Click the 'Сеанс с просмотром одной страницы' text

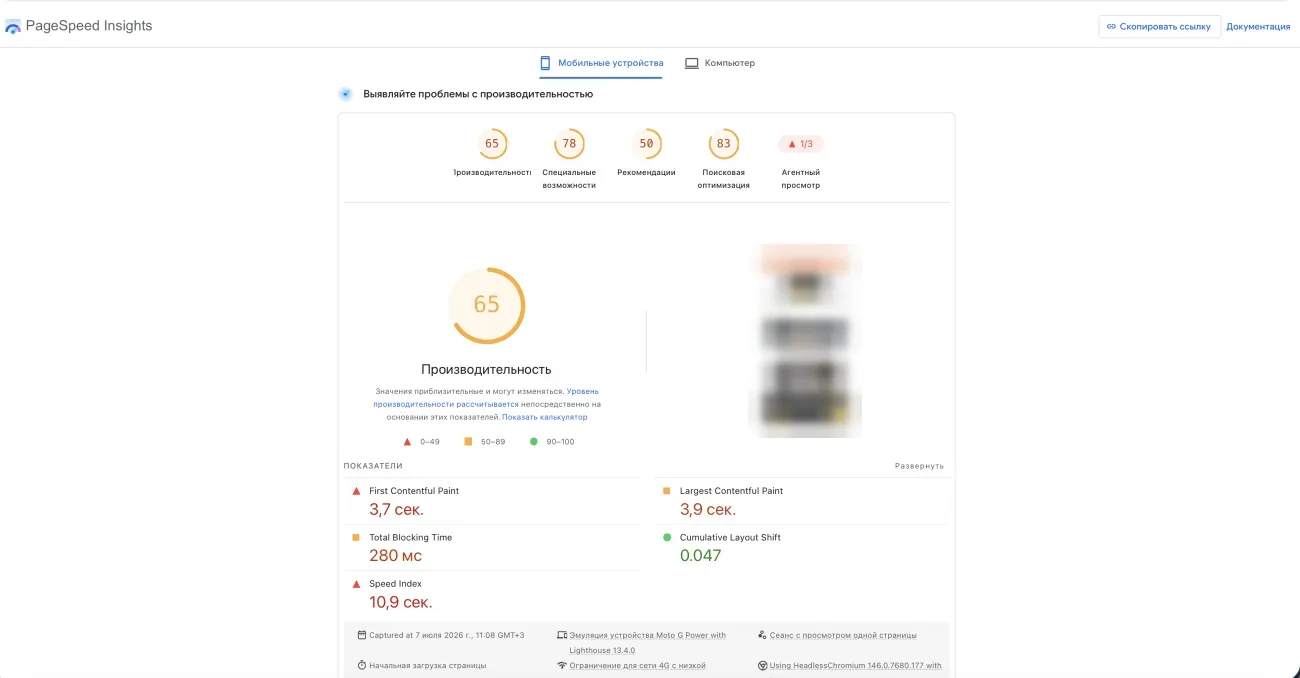(843, 635)
